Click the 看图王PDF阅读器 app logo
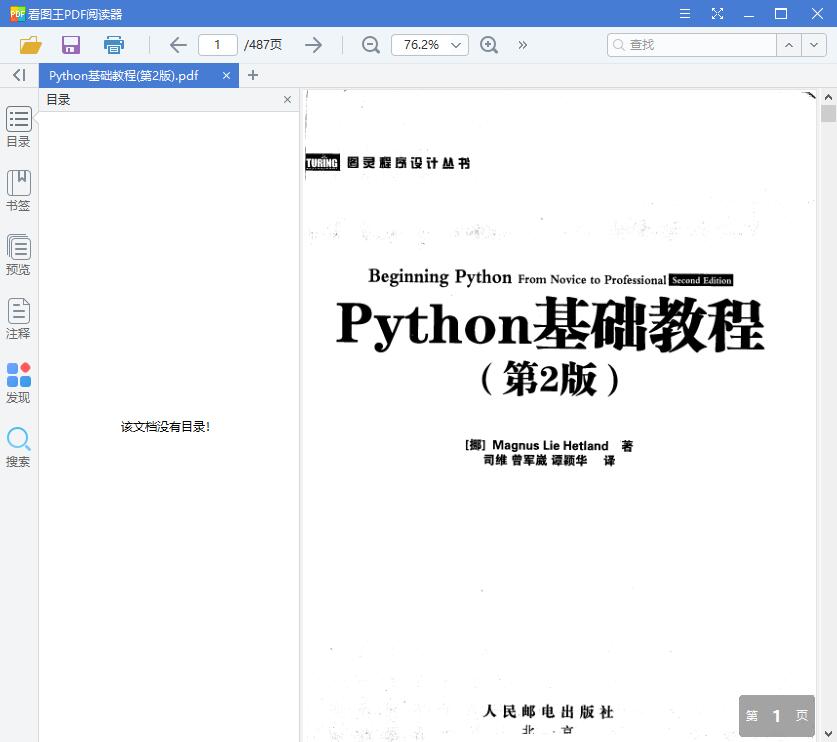The height and width of the screenshot is (742, 837). point(17,13)
